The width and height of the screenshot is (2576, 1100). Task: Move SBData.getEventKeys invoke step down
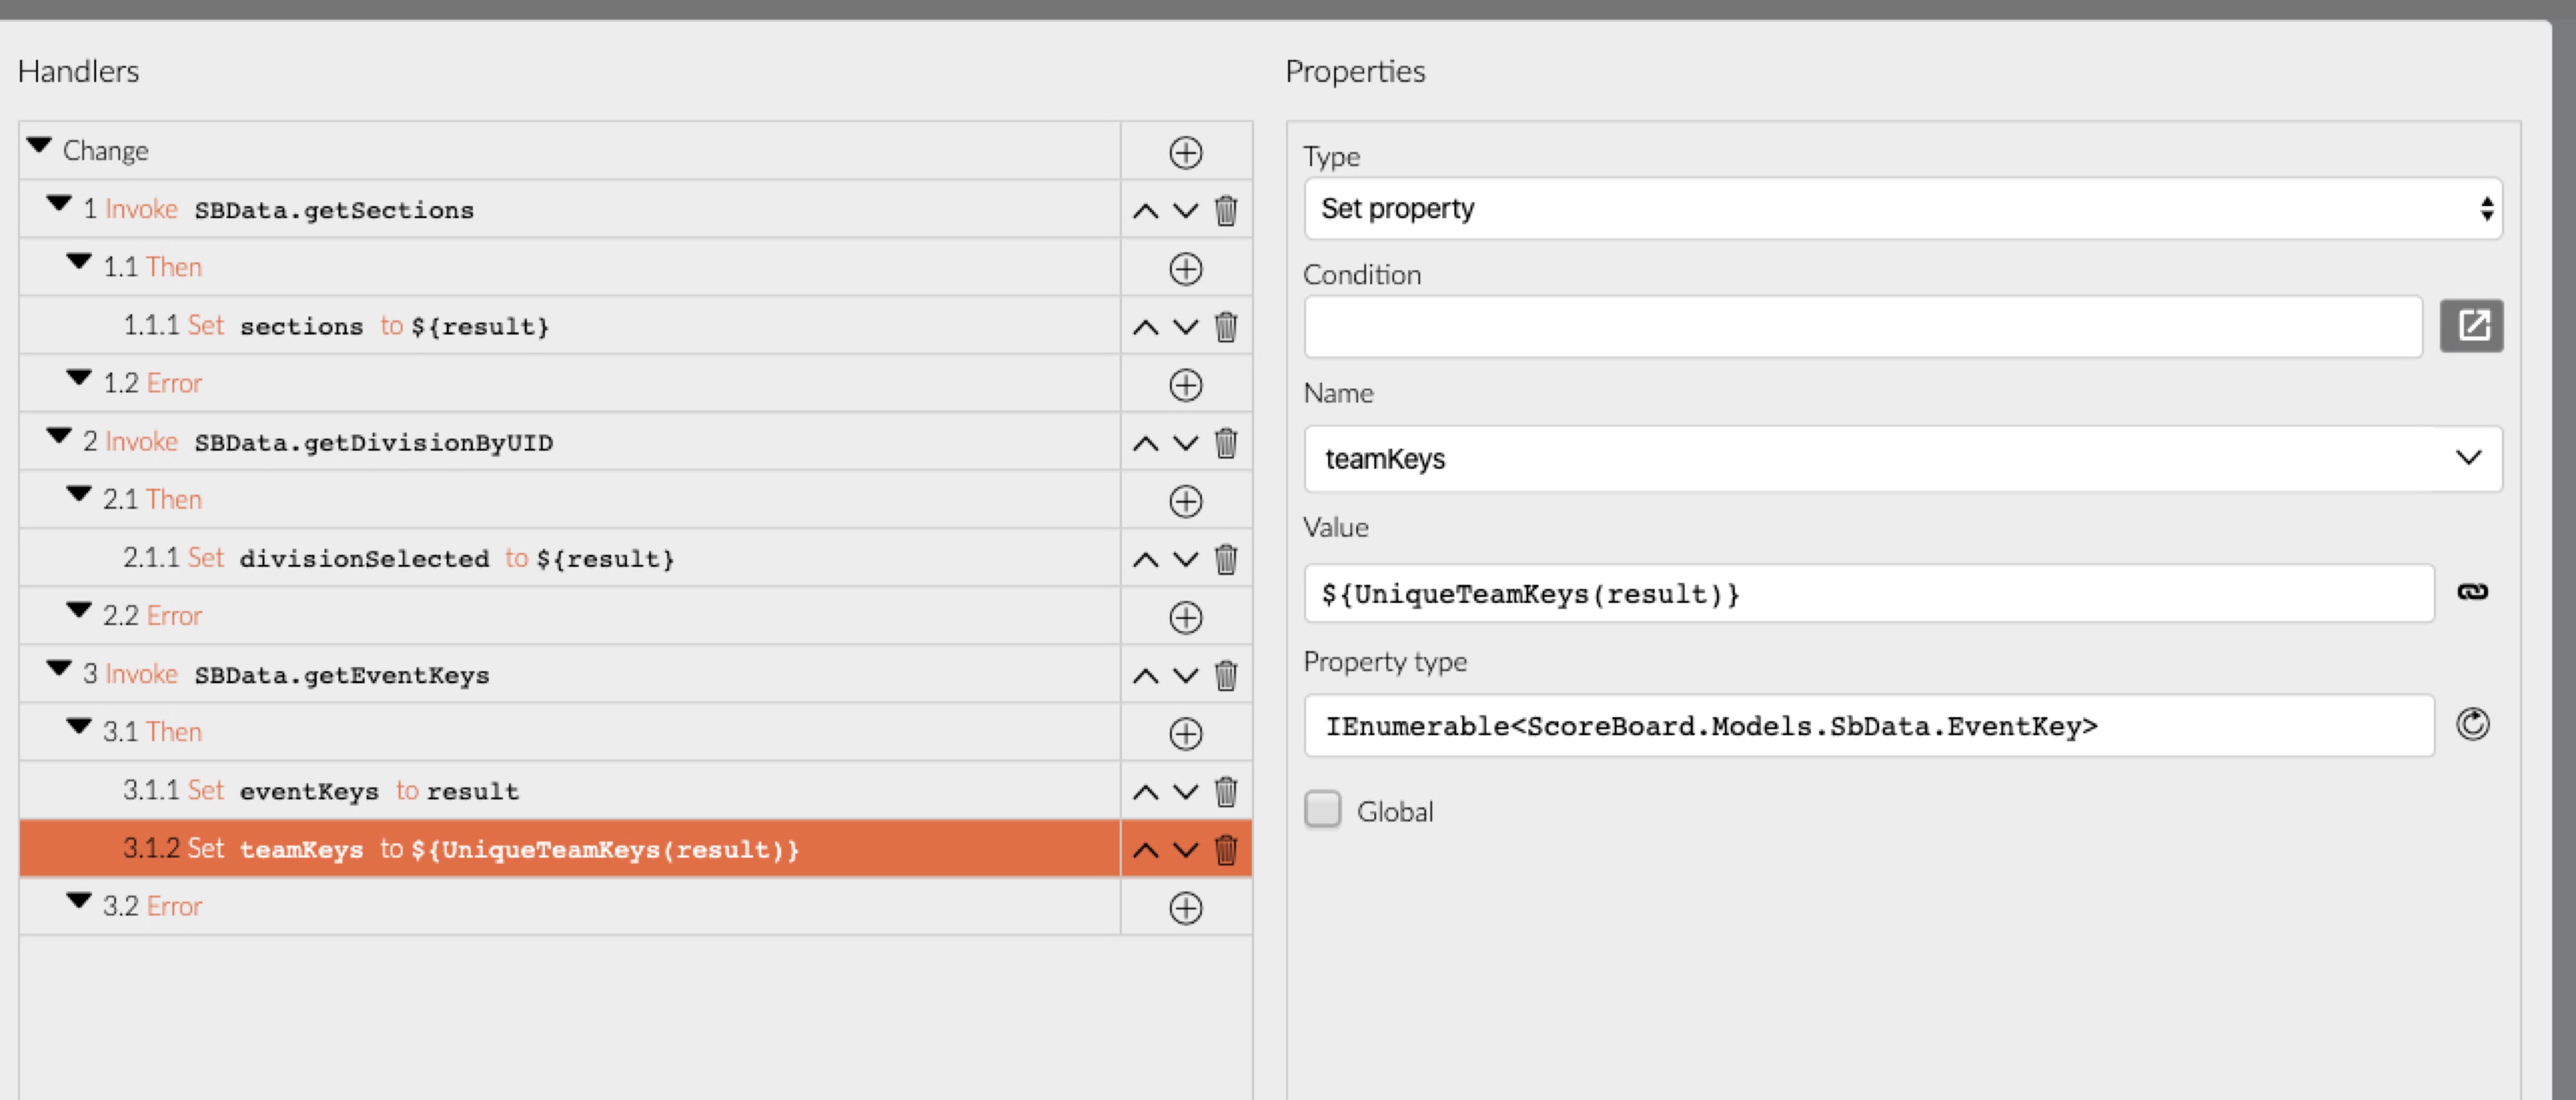tap(1185, 675)
